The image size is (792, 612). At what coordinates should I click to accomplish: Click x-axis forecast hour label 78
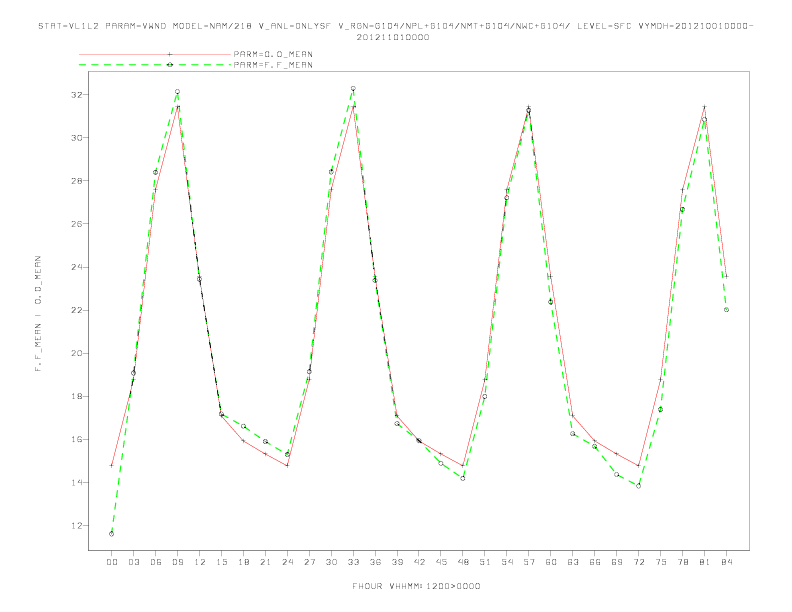tap(682, 562)
